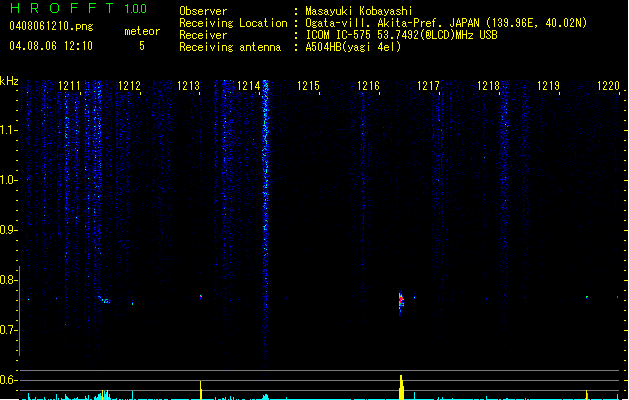Click the 0.7 frequency axis label
The height and width of the screenshot is (400, 629).
click(8, 330)
